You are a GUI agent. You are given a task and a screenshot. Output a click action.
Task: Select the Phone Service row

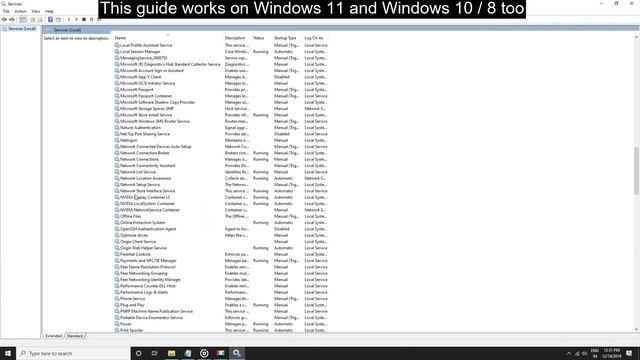coord(221,298)
